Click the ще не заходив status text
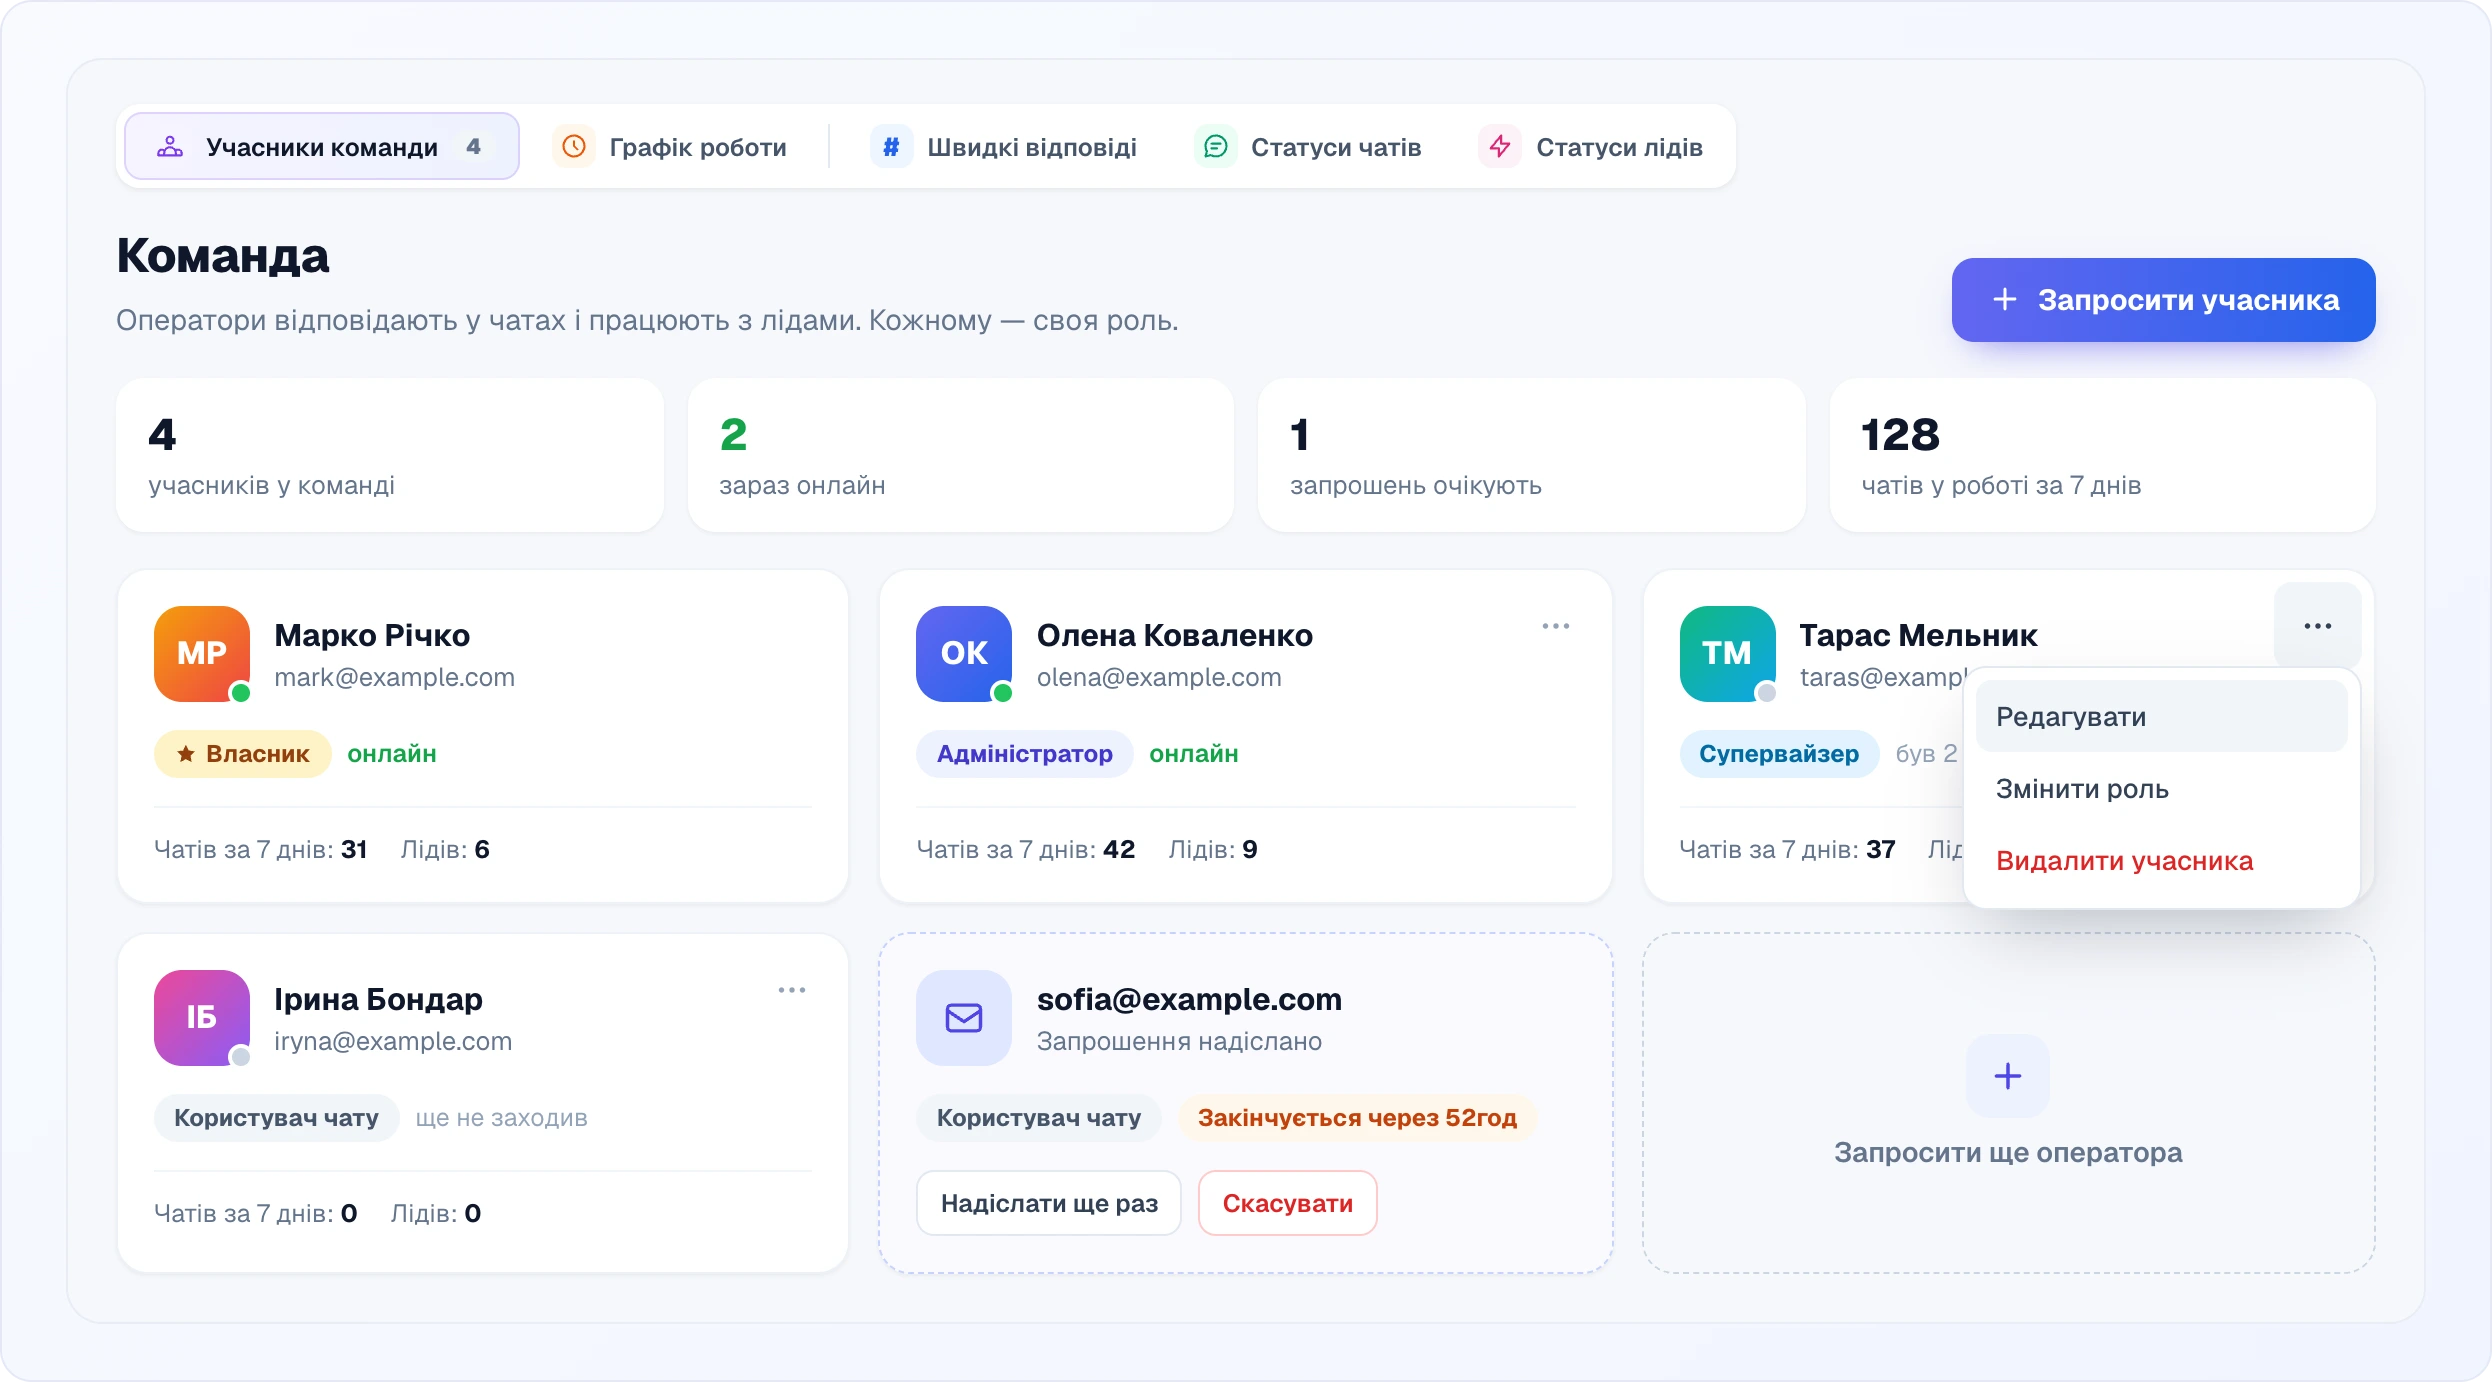This screenshot has width=2492, height=1382. tap(501, 1118)
